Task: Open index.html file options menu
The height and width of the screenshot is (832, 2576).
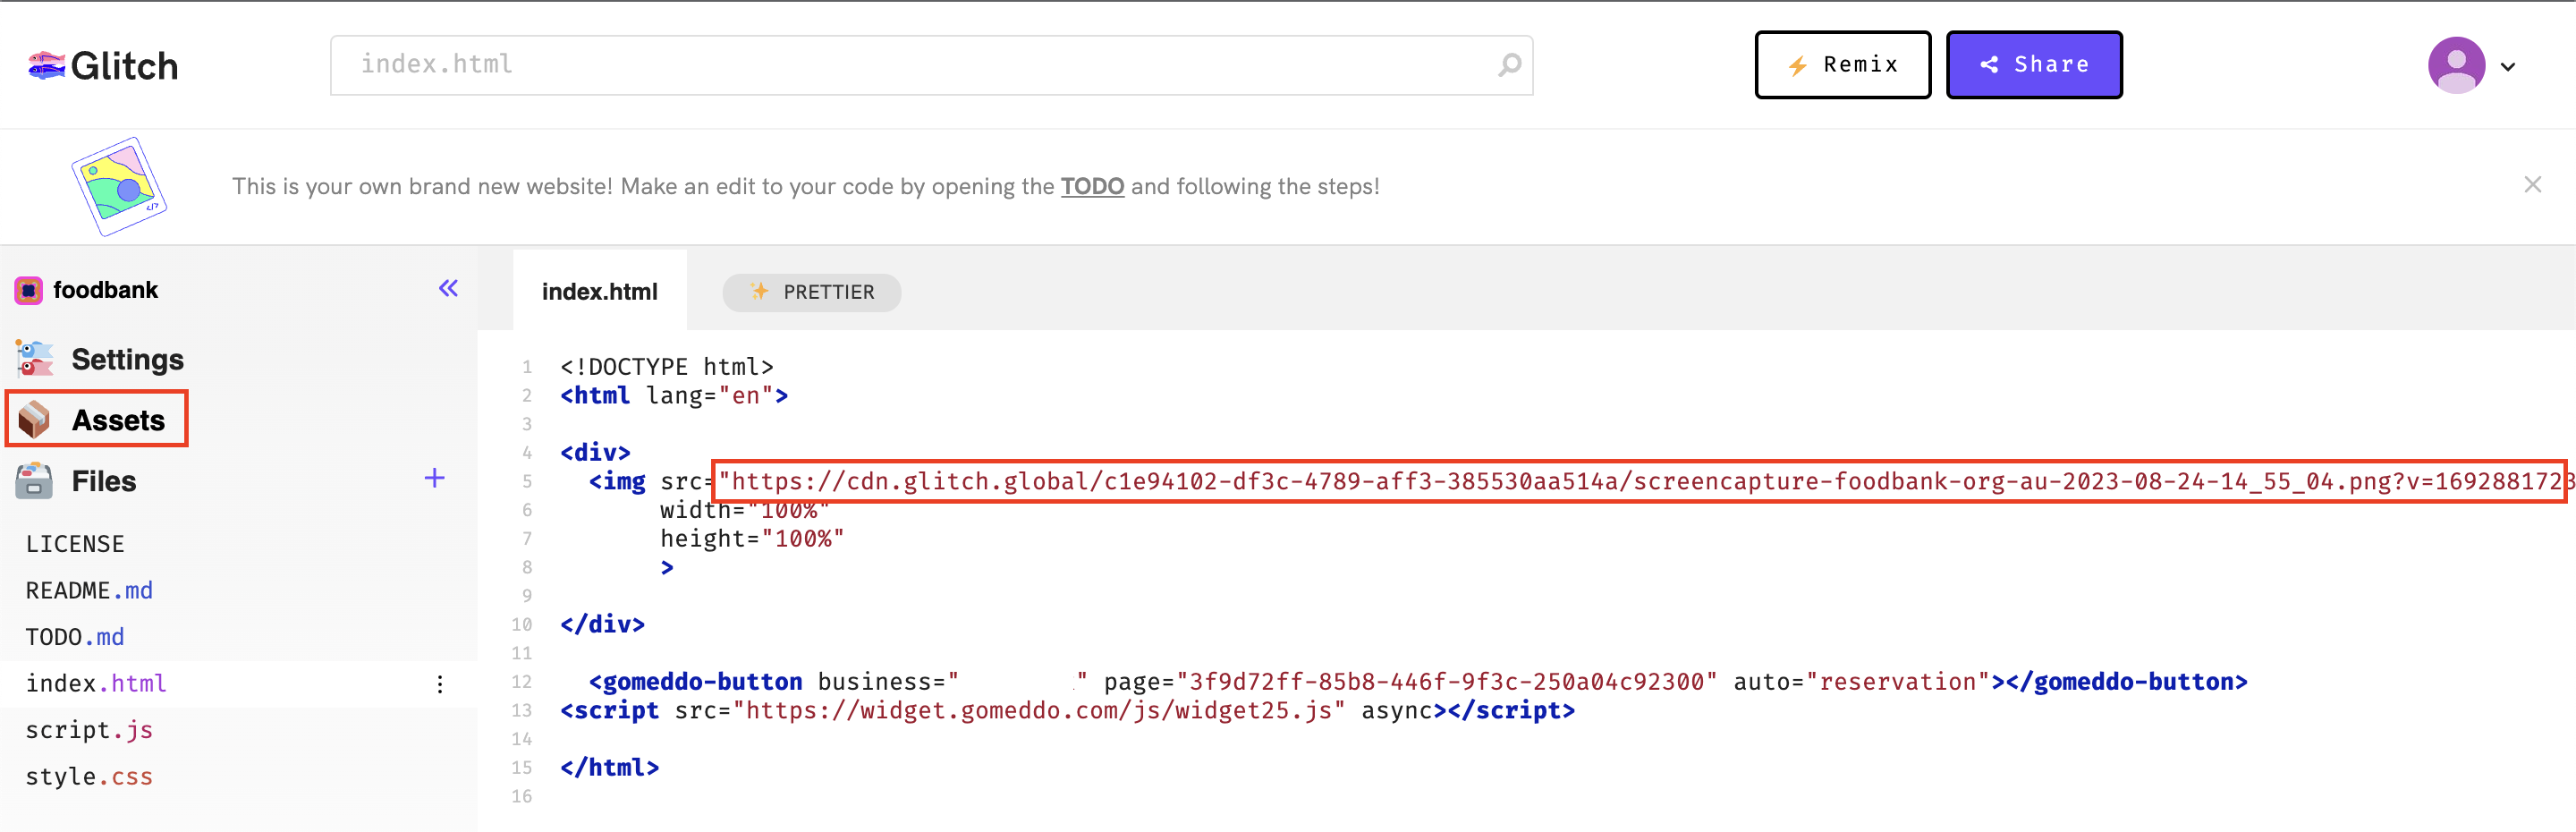Action: click(x=440, y=684)
